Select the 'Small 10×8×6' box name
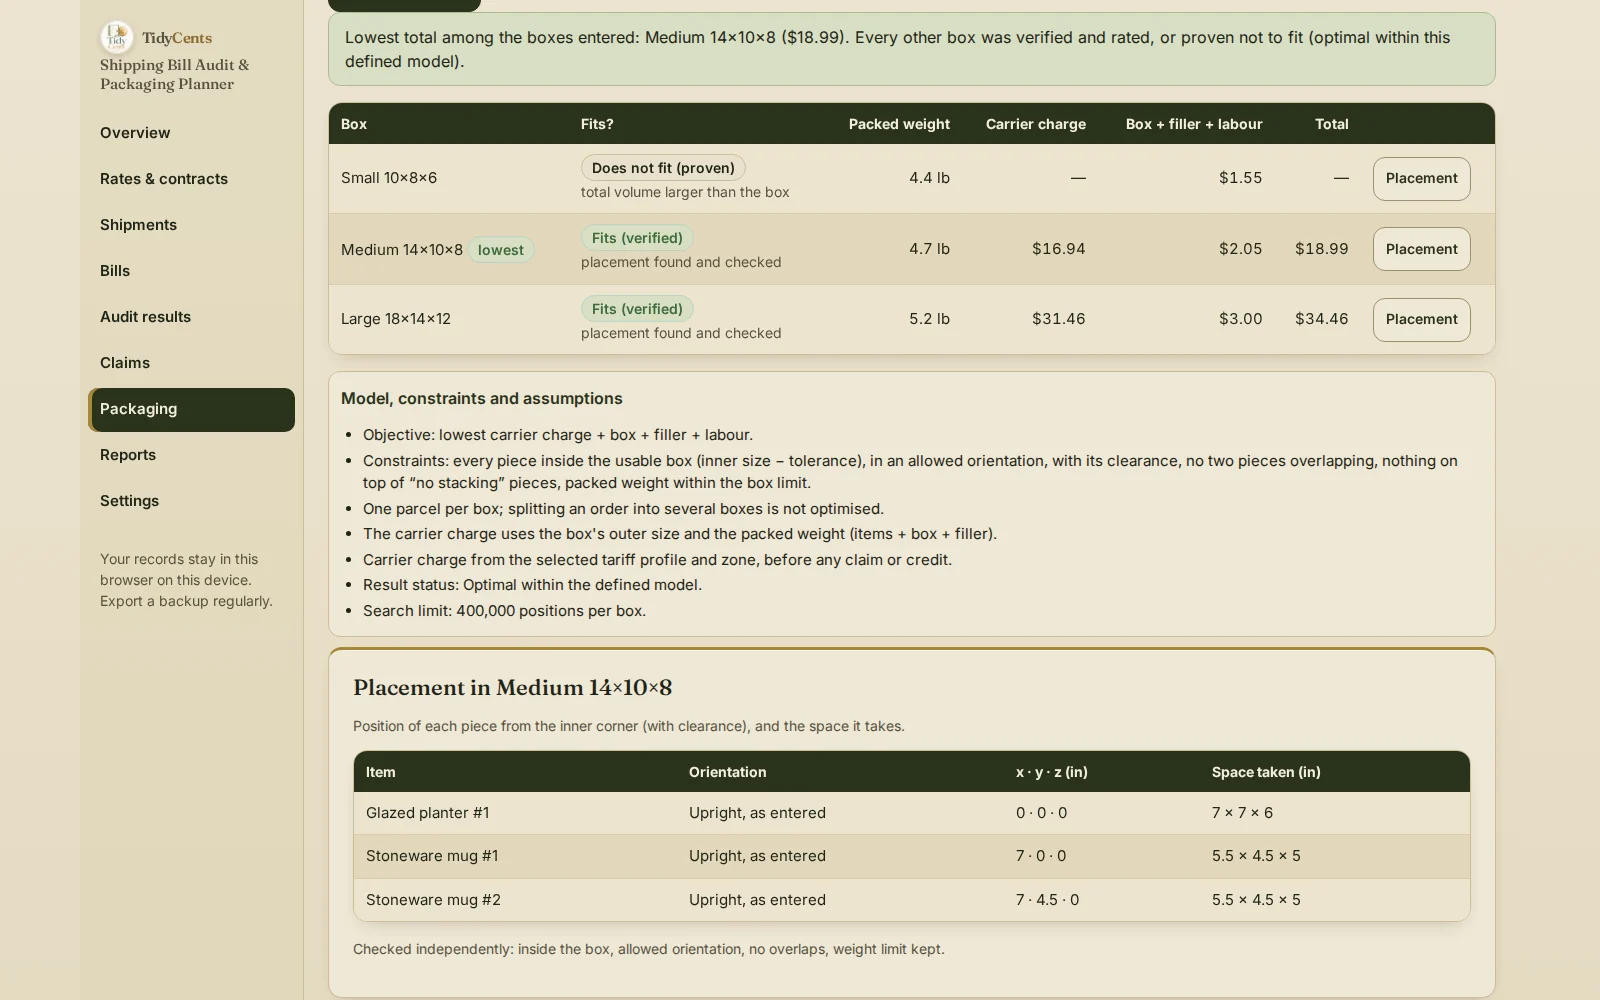Screen dimensions: 1600x1000 [389, 178]
